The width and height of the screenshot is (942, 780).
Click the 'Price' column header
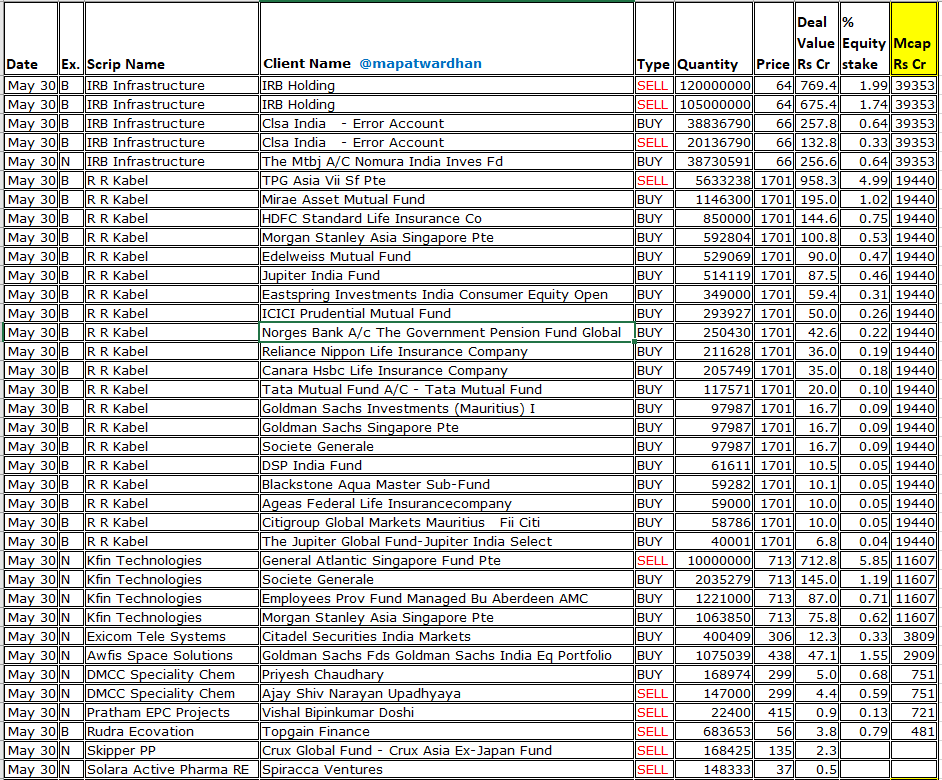(774, 39)
